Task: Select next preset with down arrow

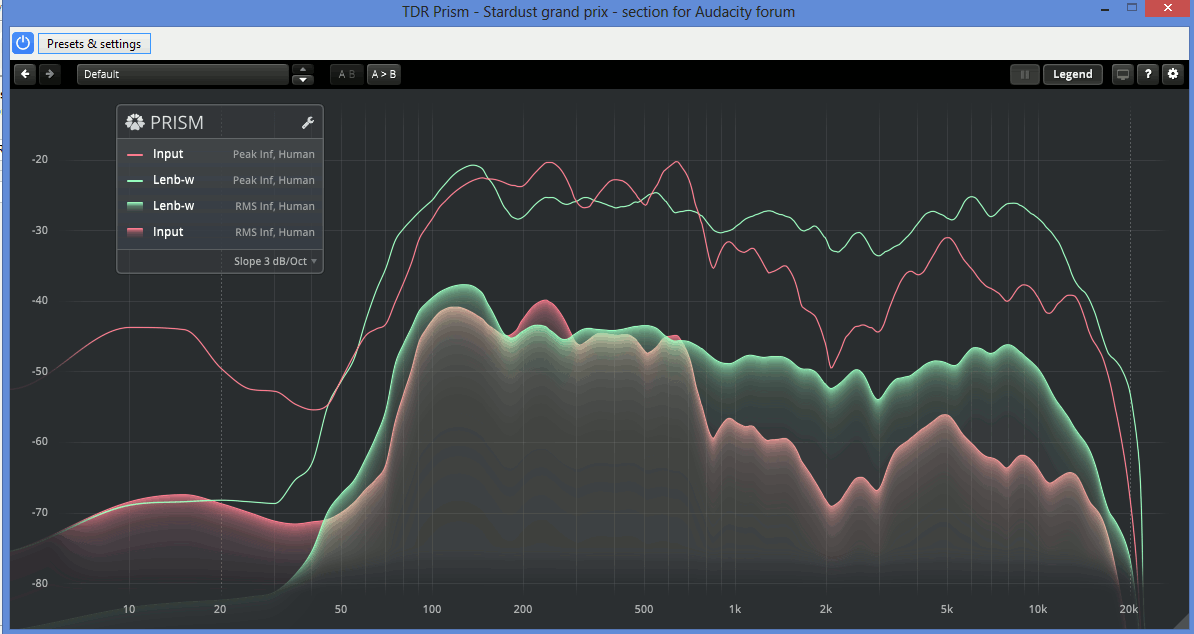Action: pyautogui.click(x=303, y=79)
